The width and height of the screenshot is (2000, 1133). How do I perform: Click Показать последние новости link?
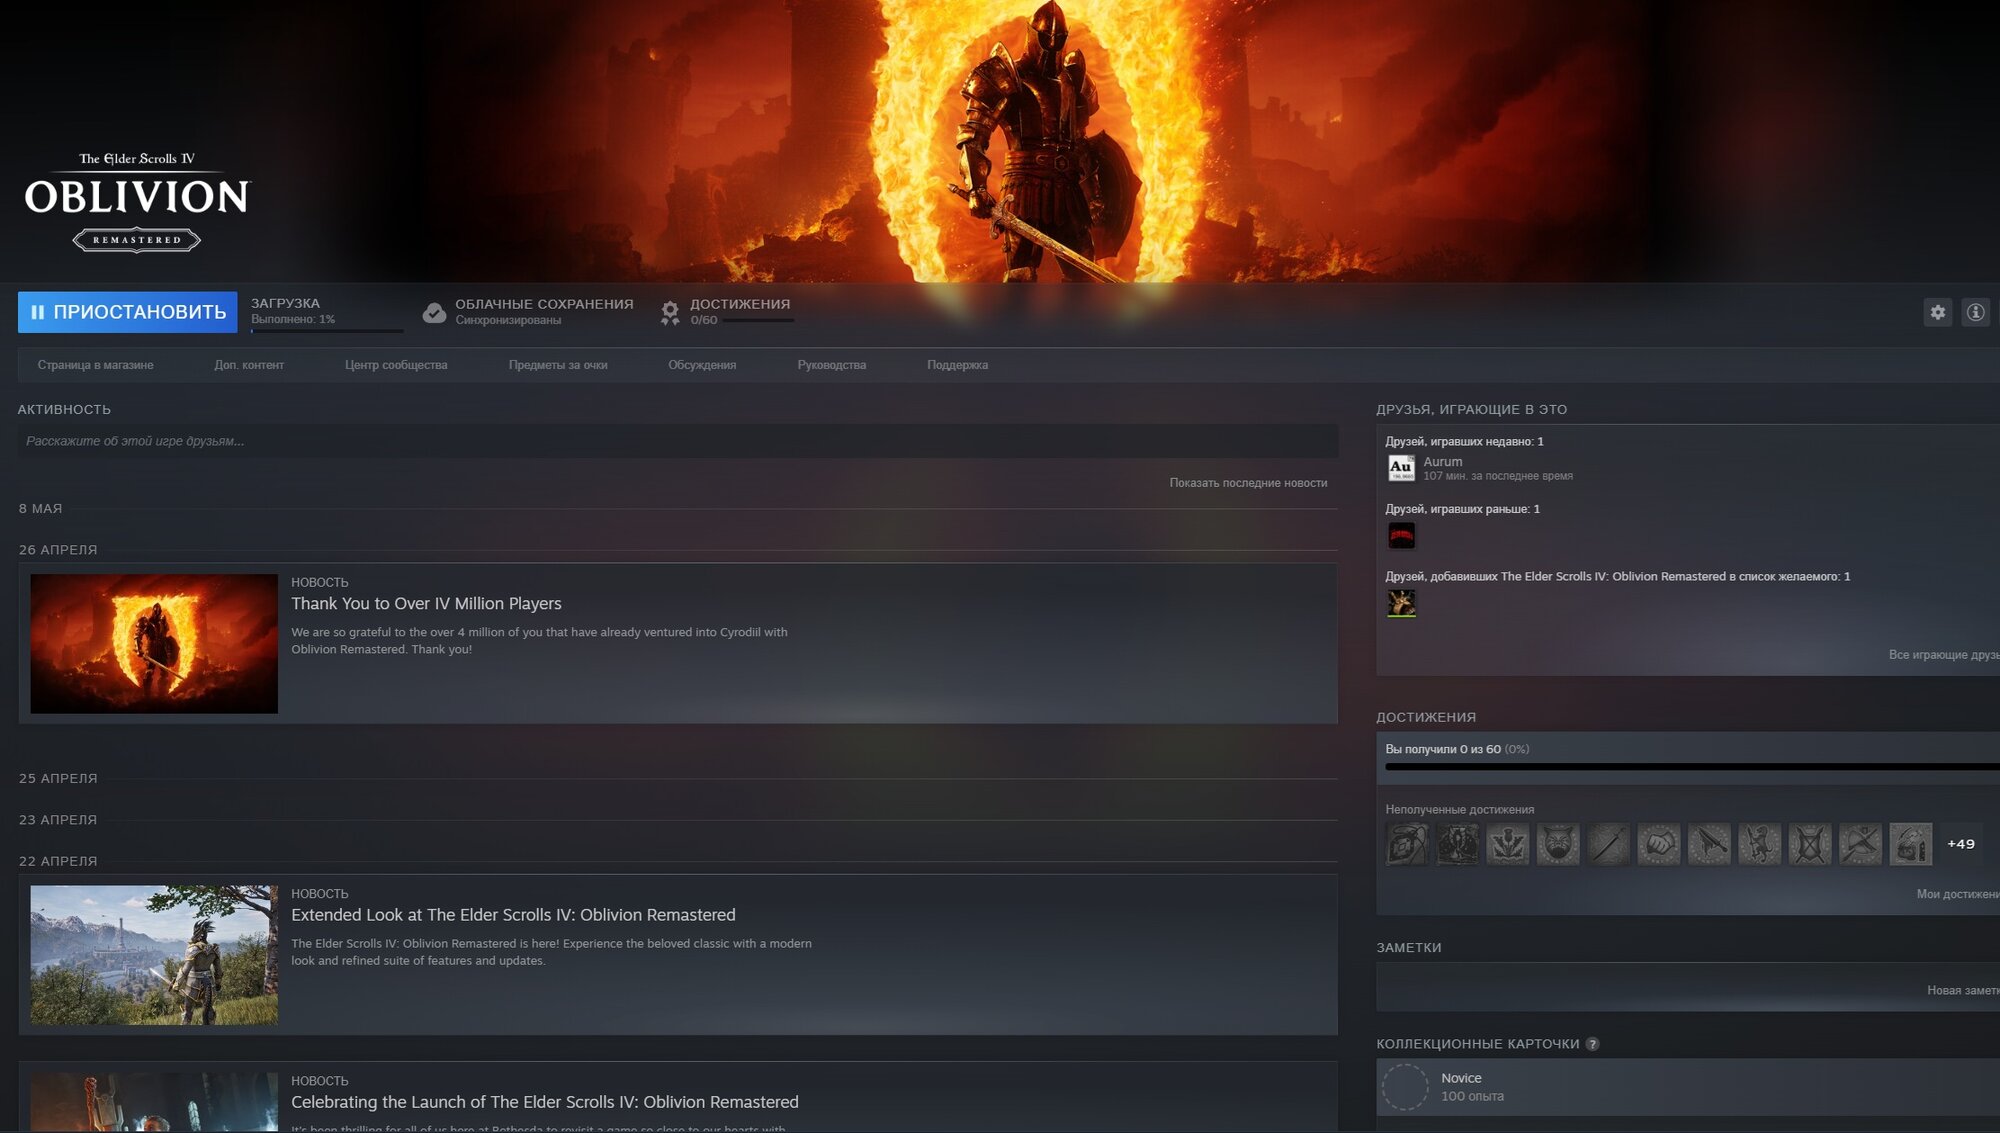[x=1248, y=483]
